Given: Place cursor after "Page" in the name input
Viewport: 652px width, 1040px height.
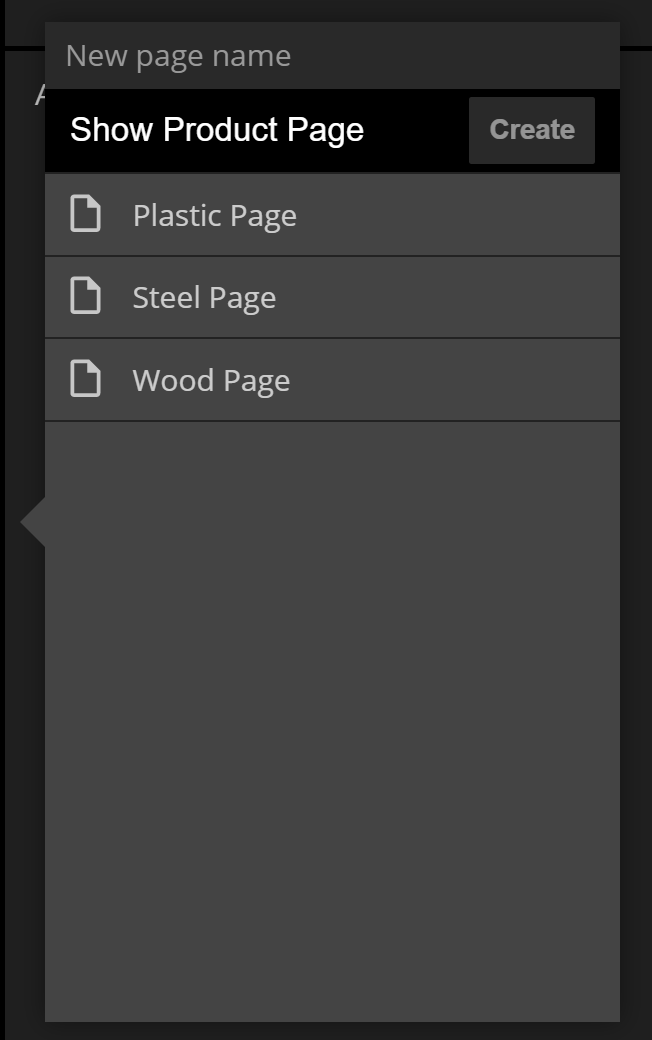Looking at the screenshot, I should click(x=366, y=130).
